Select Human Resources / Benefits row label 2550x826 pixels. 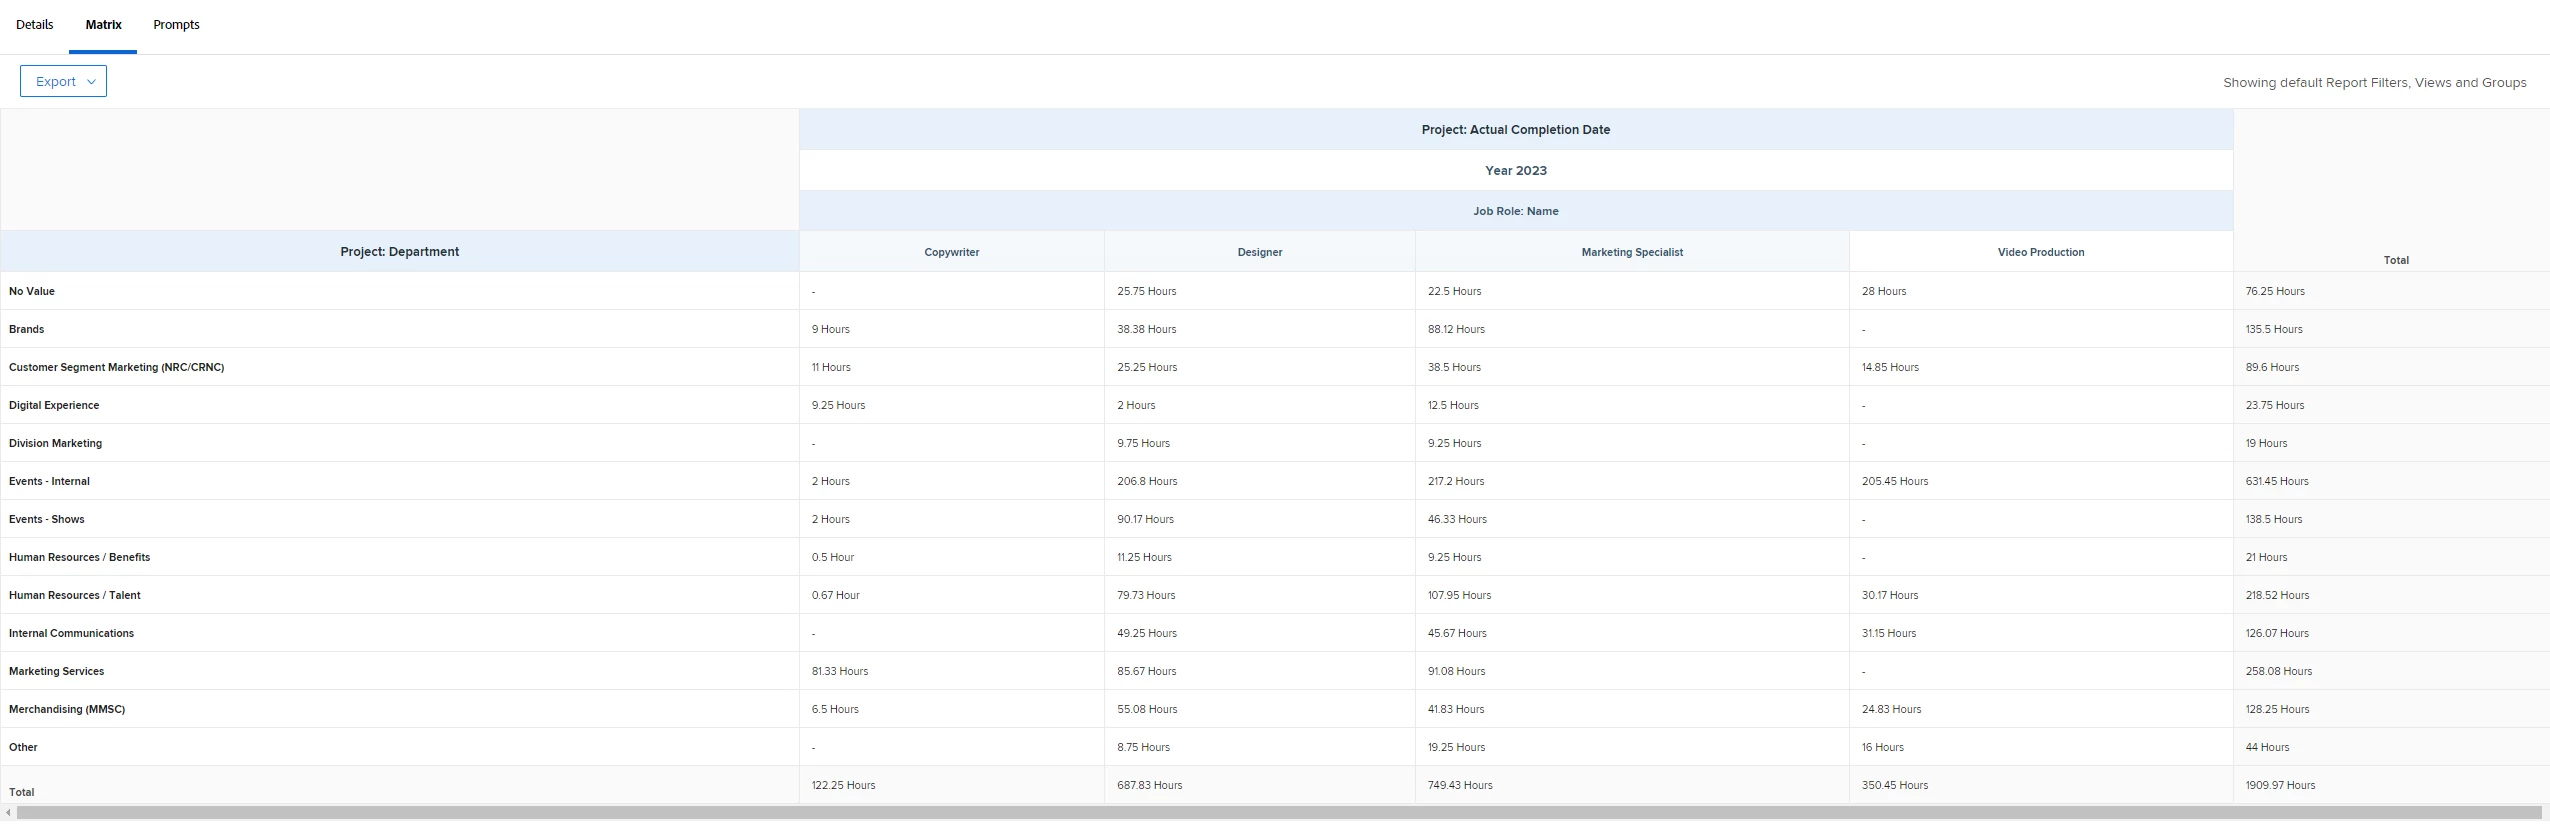tap(80, 557)
